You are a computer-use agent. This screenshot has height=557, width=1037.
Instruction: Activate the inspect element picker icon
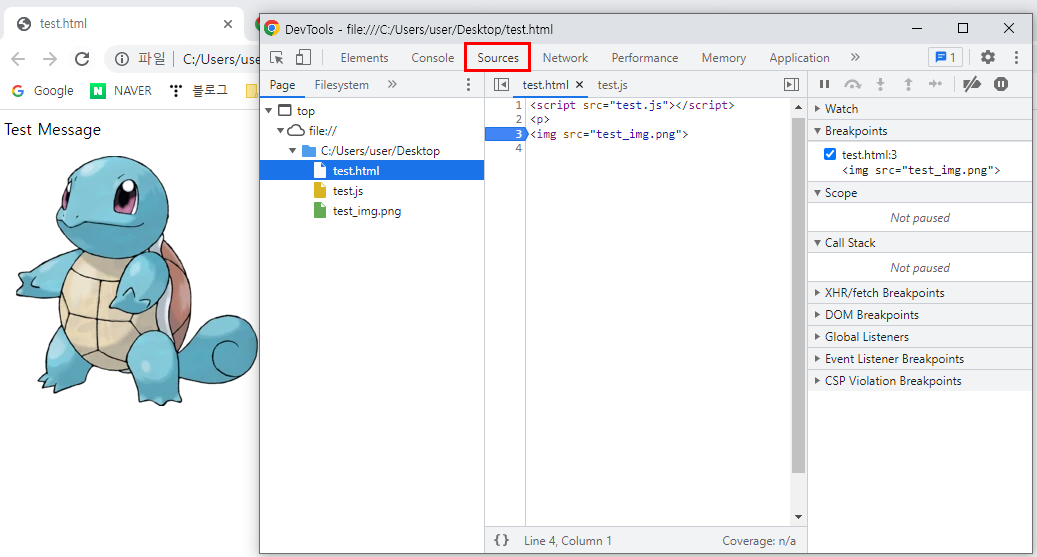click(x=277, y=58)
